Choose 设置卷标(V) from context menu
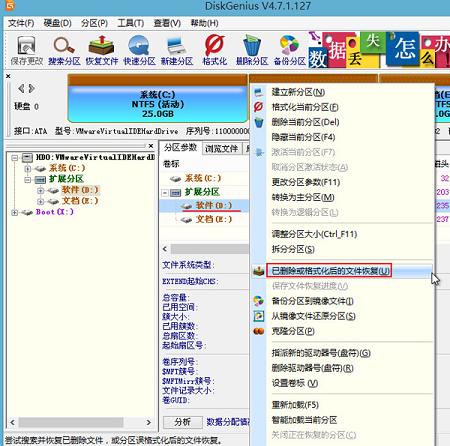450x446 pixels. [x=343, y=383]
